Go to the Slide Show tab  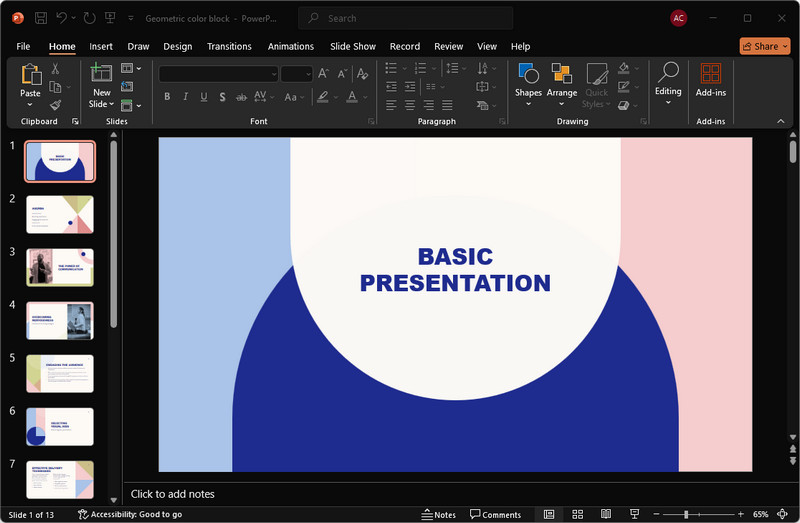[353, 46]
